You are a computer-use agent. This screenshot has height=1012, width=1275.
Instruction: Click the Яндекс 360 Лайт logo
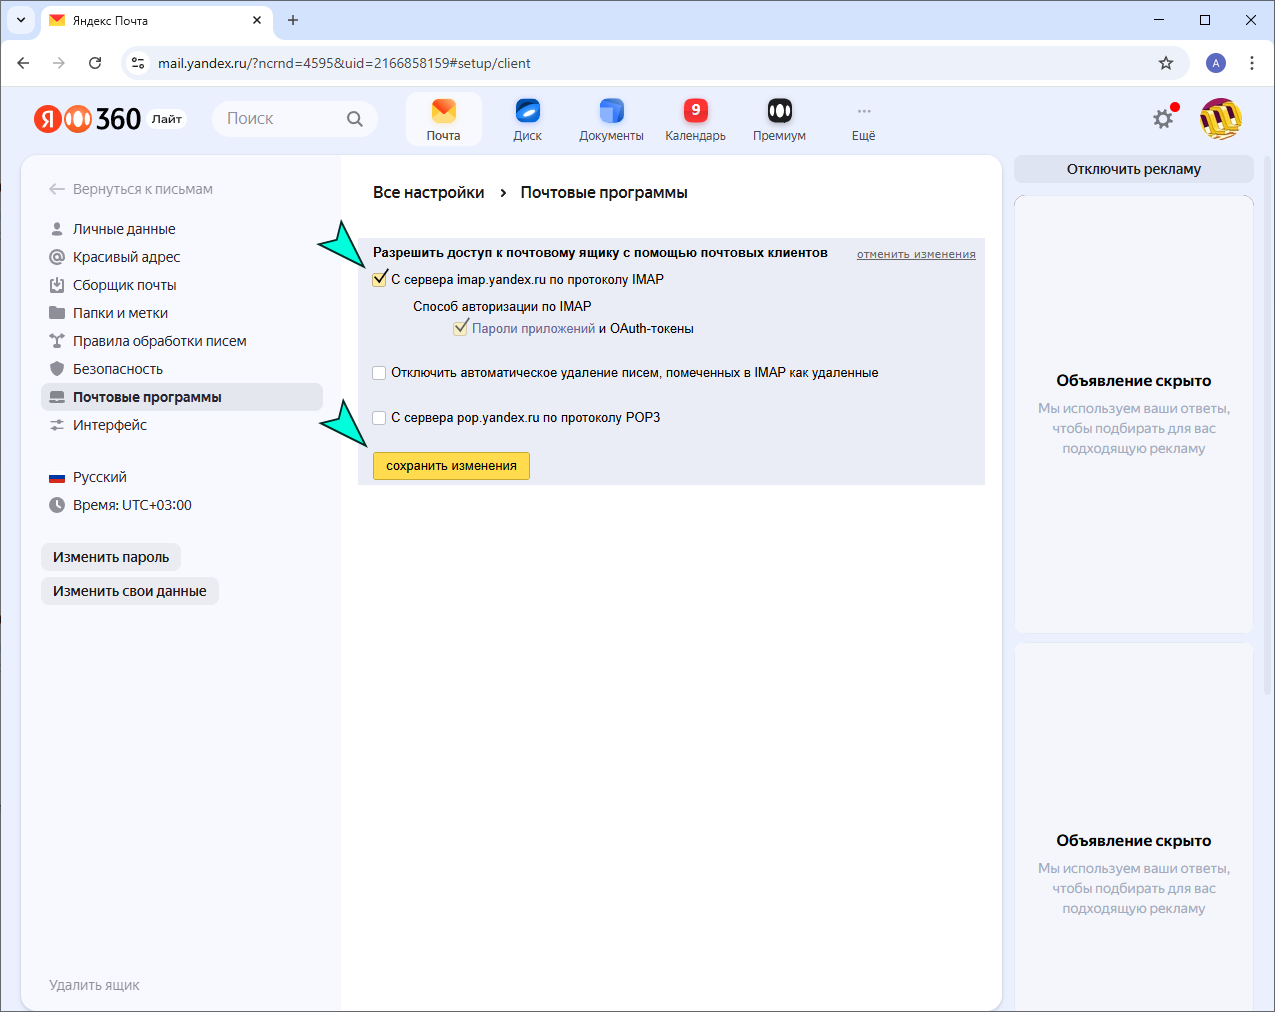click(85, 117)
